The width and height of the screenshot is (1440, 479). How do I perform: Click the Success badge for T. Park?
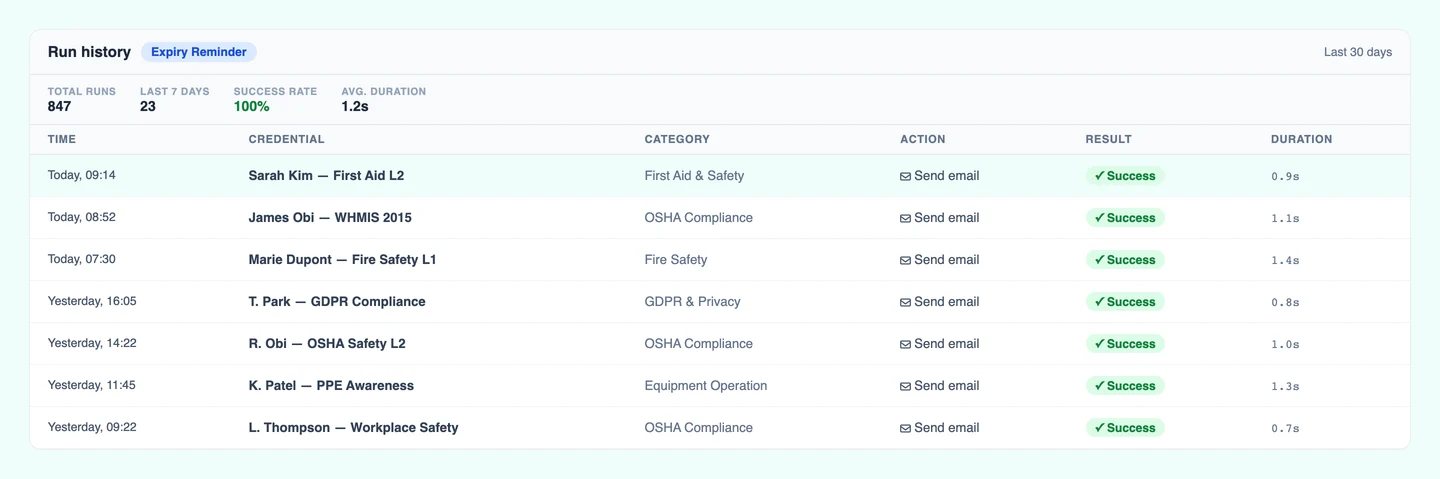[x=1125, y=302]
